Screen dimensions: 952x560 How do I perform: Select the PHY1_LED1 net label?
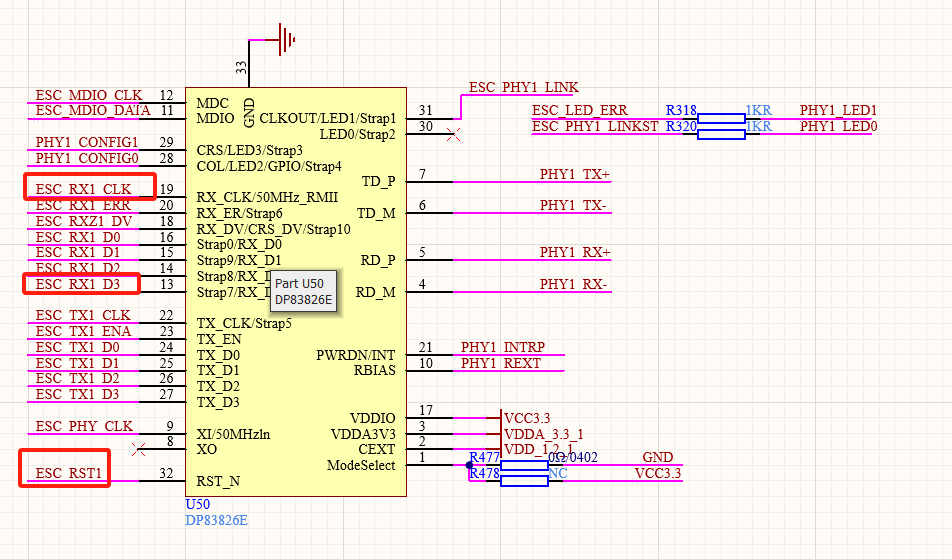pyautogui.click(x=838, y=110)
